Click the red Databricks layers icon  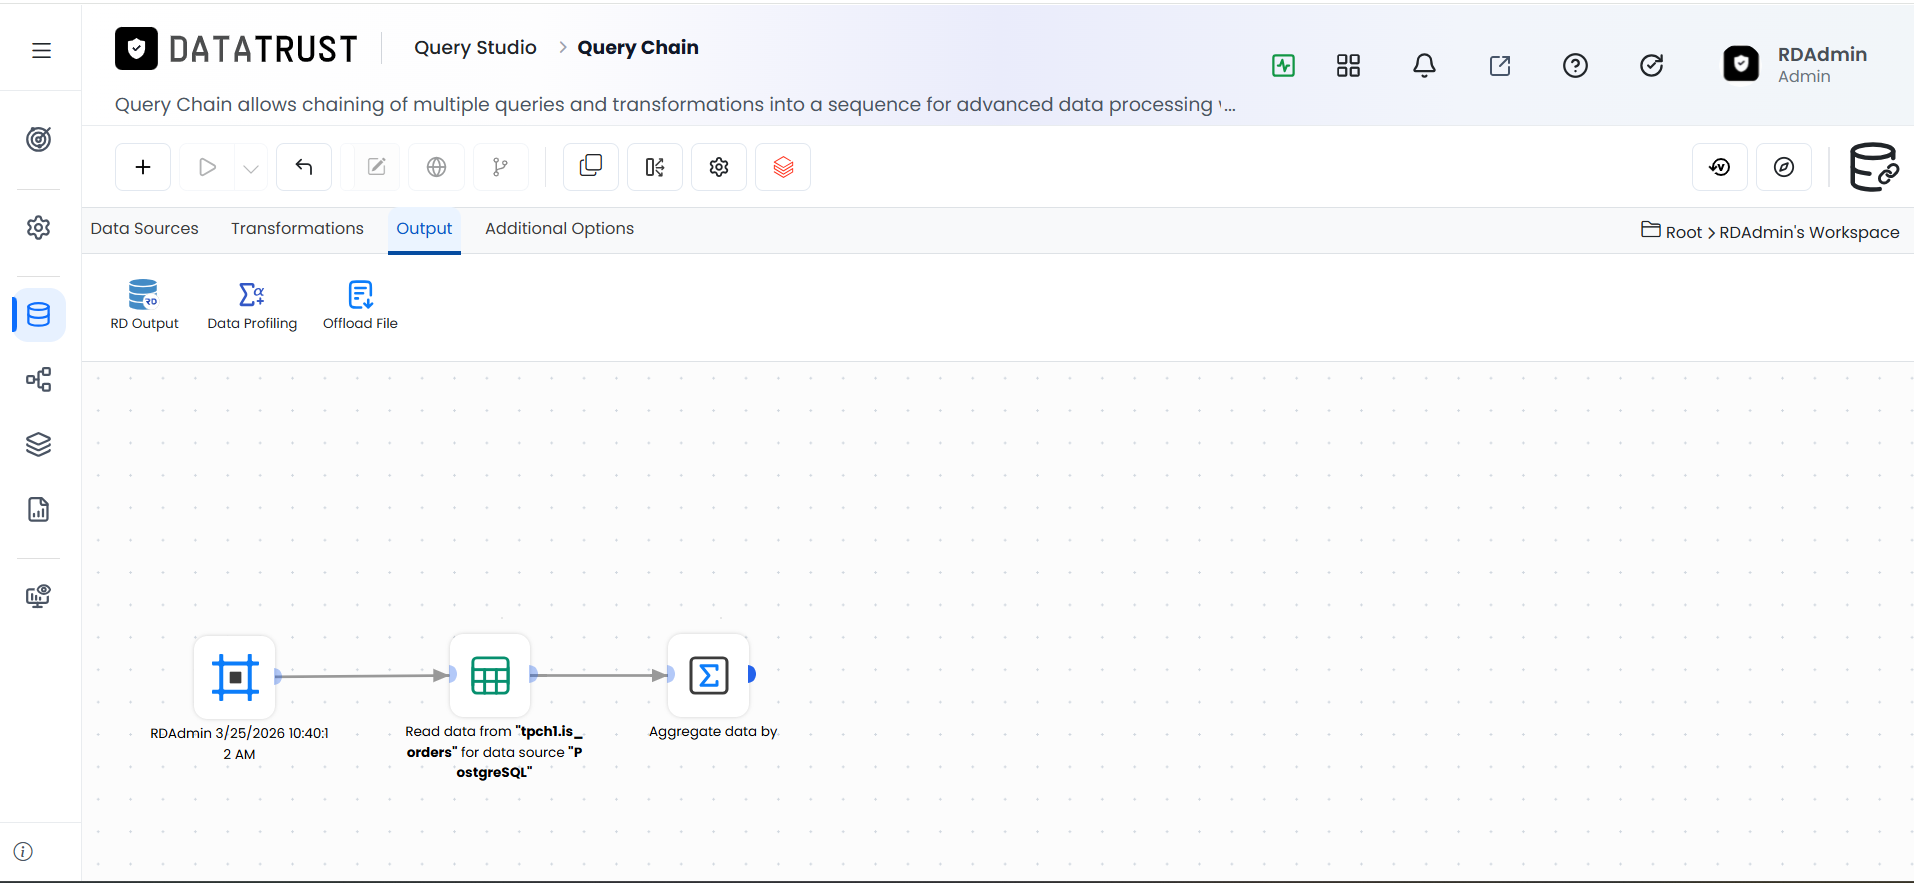(783, 167)
